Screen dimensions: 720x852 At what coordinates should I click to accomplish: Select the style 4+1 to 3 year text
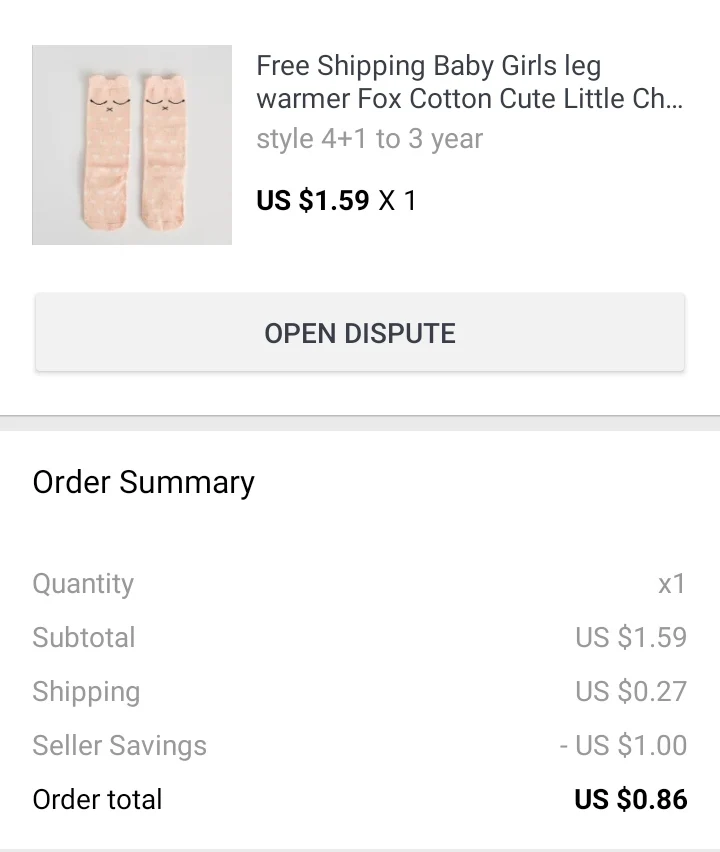coord(369,139)
